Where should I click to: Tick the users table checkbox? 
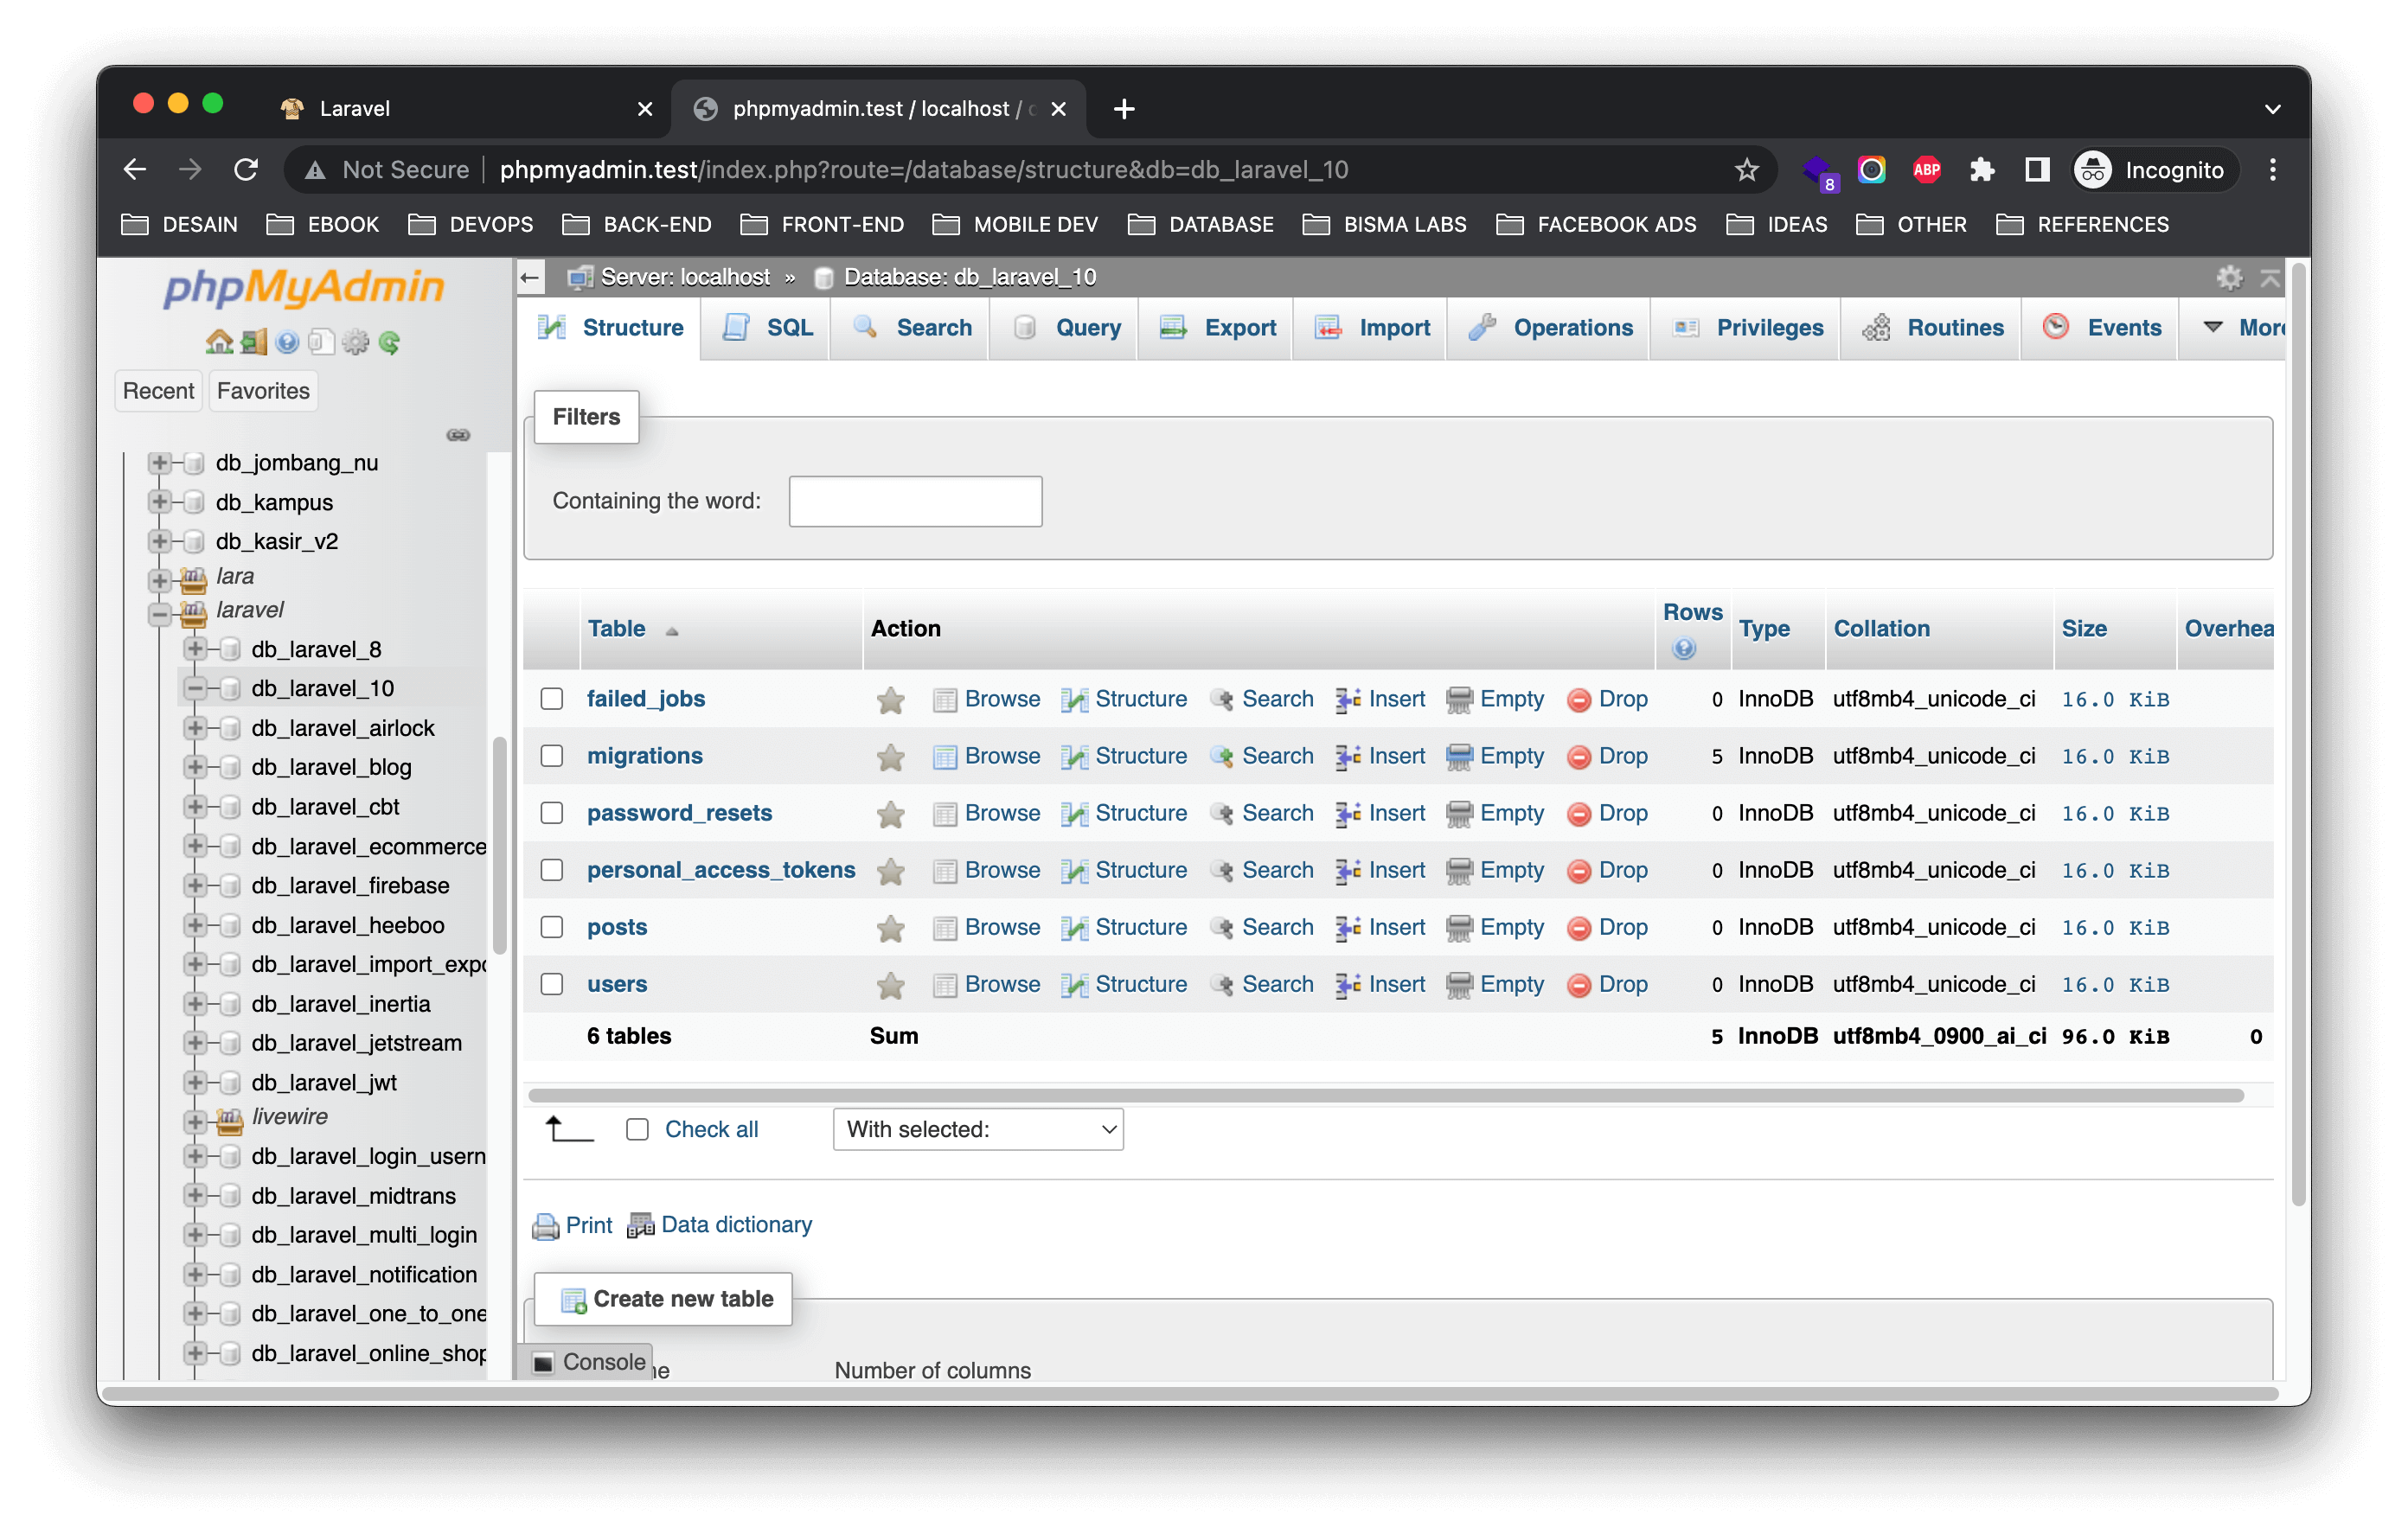tap(552, 984)
